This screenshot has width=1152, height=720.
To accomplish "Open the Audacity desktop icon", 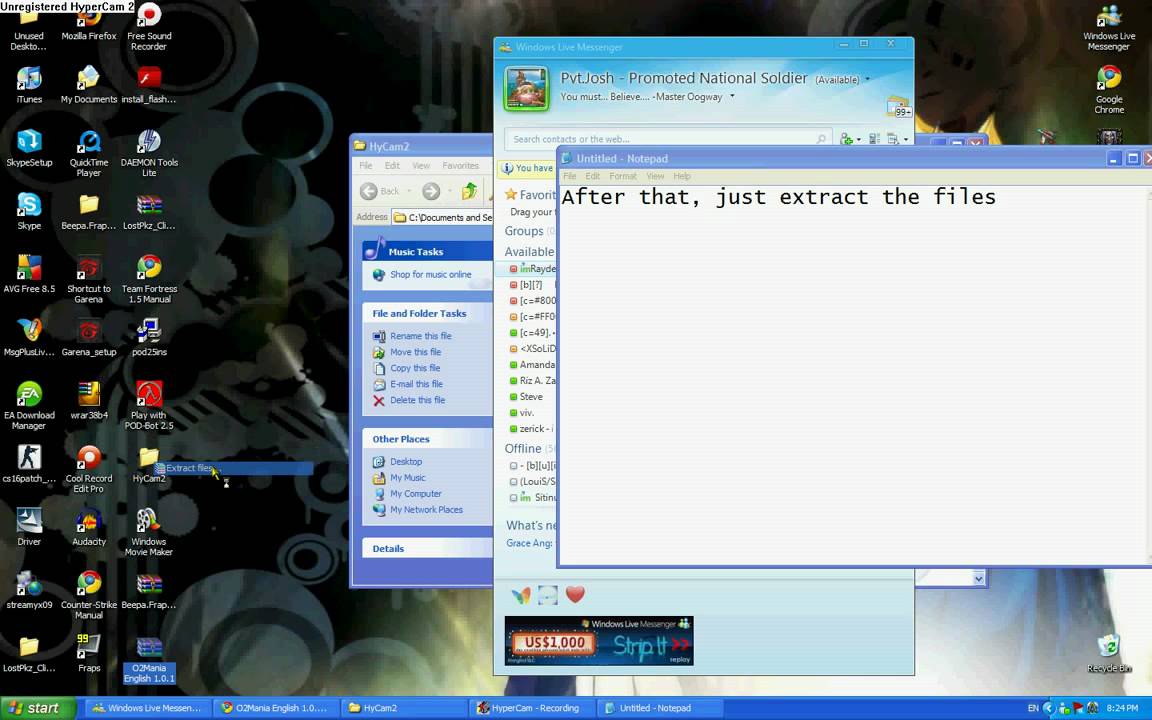I will tap(89, 527).
